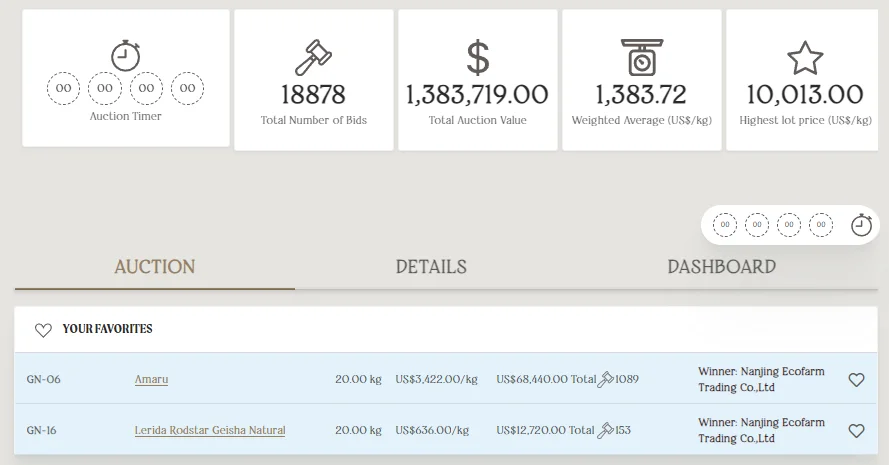Click the star icon for Highest lot price

pyautogui.click(x=805, y=58)
